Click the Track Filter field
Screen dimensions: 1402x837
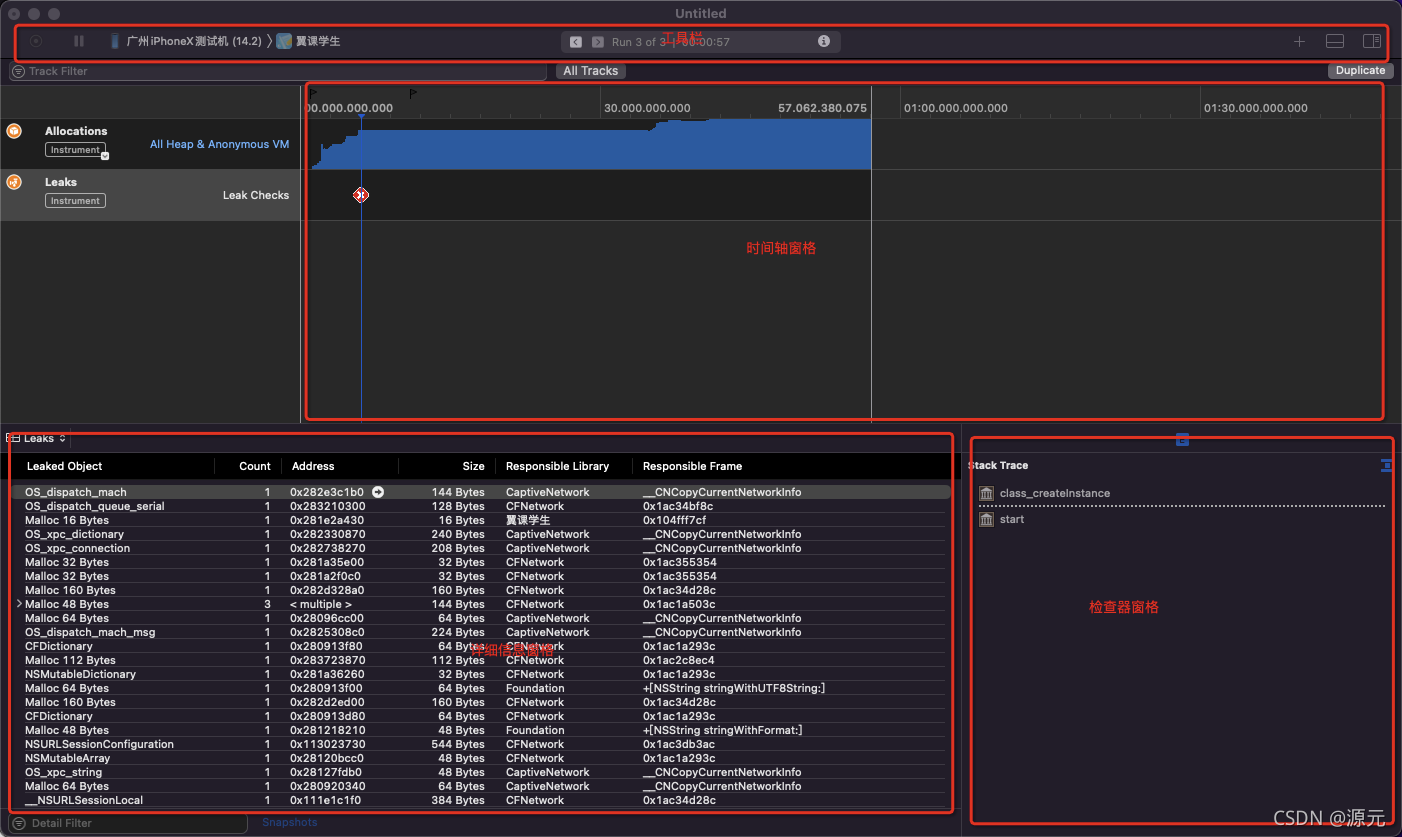[x=278, y=71]
